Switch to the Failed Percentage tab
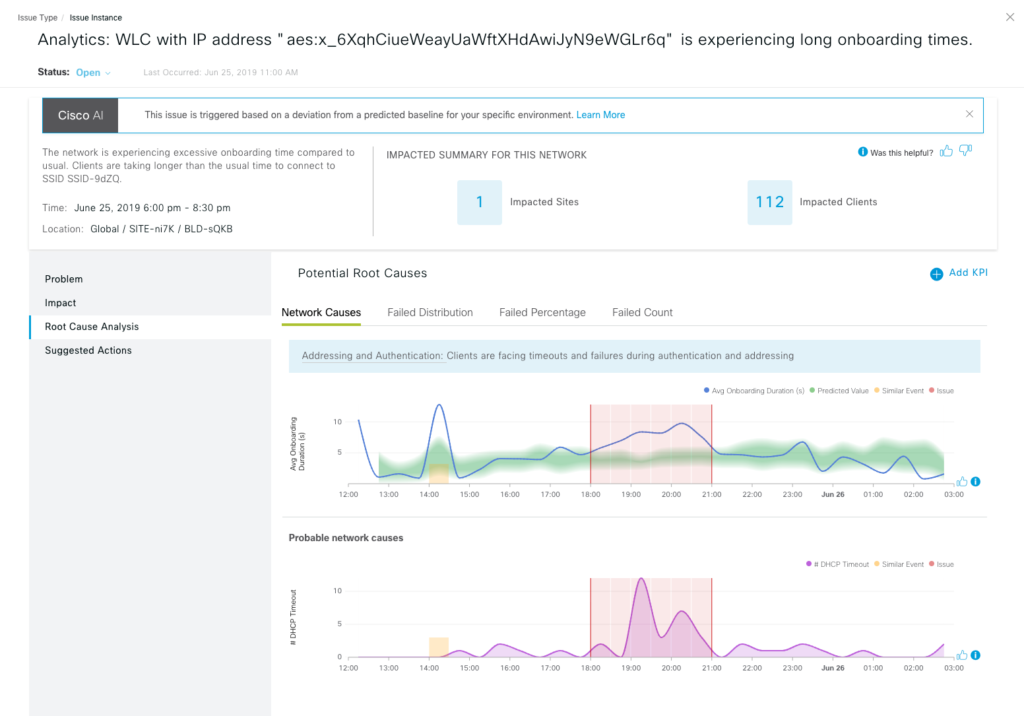 click(542, 312)
